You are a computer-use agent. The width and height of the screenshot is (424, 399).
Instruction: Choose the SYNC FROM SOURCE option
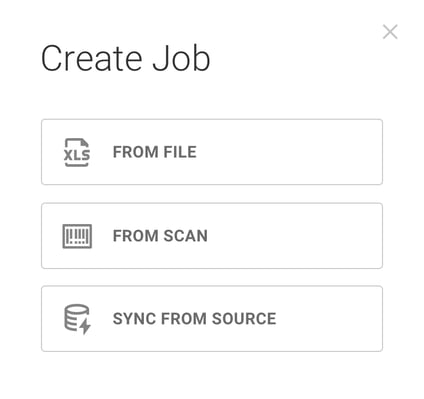click(212, 319)
